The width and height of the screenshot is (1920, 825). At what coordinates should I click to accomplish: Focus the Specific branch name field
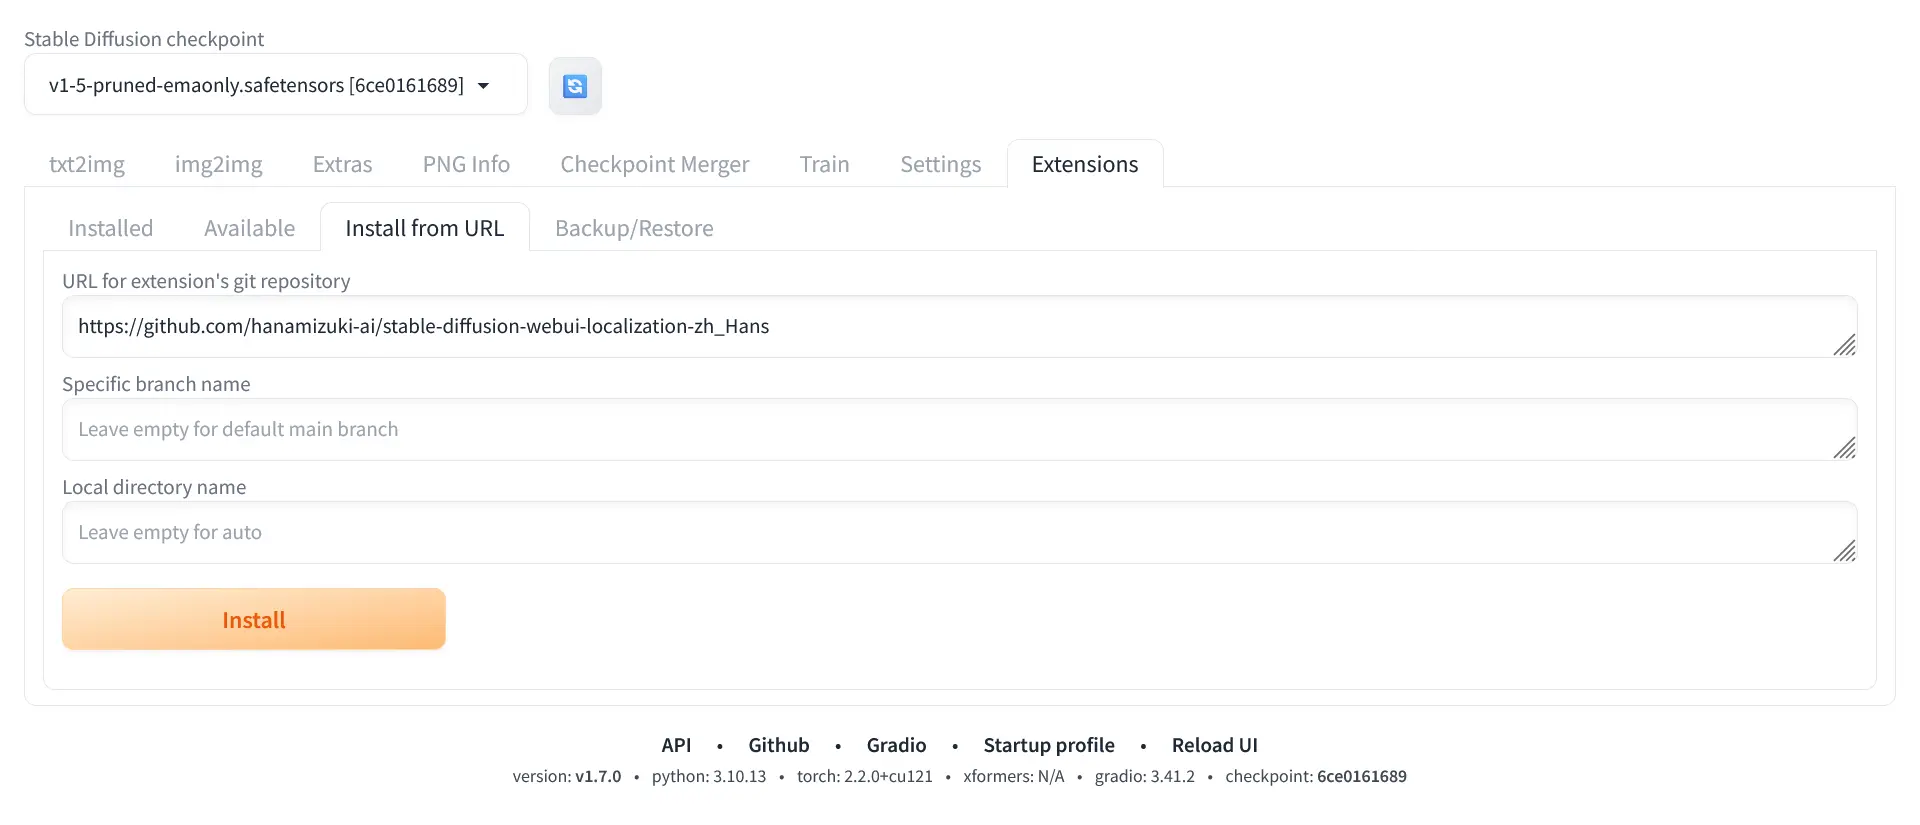pyautogui.click(x=959, y=430)
